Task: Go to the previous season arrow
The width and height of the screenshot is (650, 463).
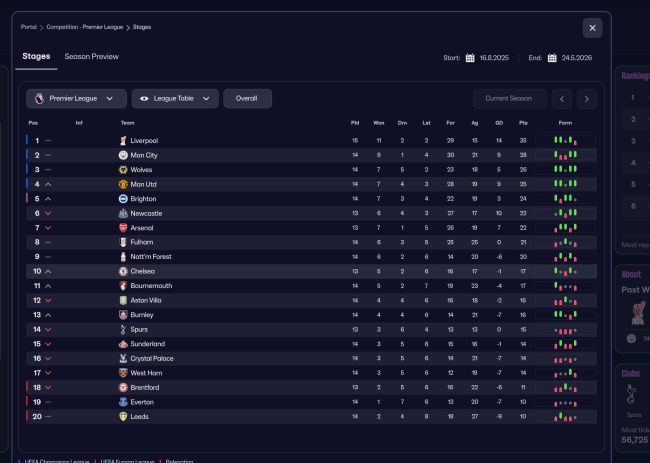Action: (562, 98)
